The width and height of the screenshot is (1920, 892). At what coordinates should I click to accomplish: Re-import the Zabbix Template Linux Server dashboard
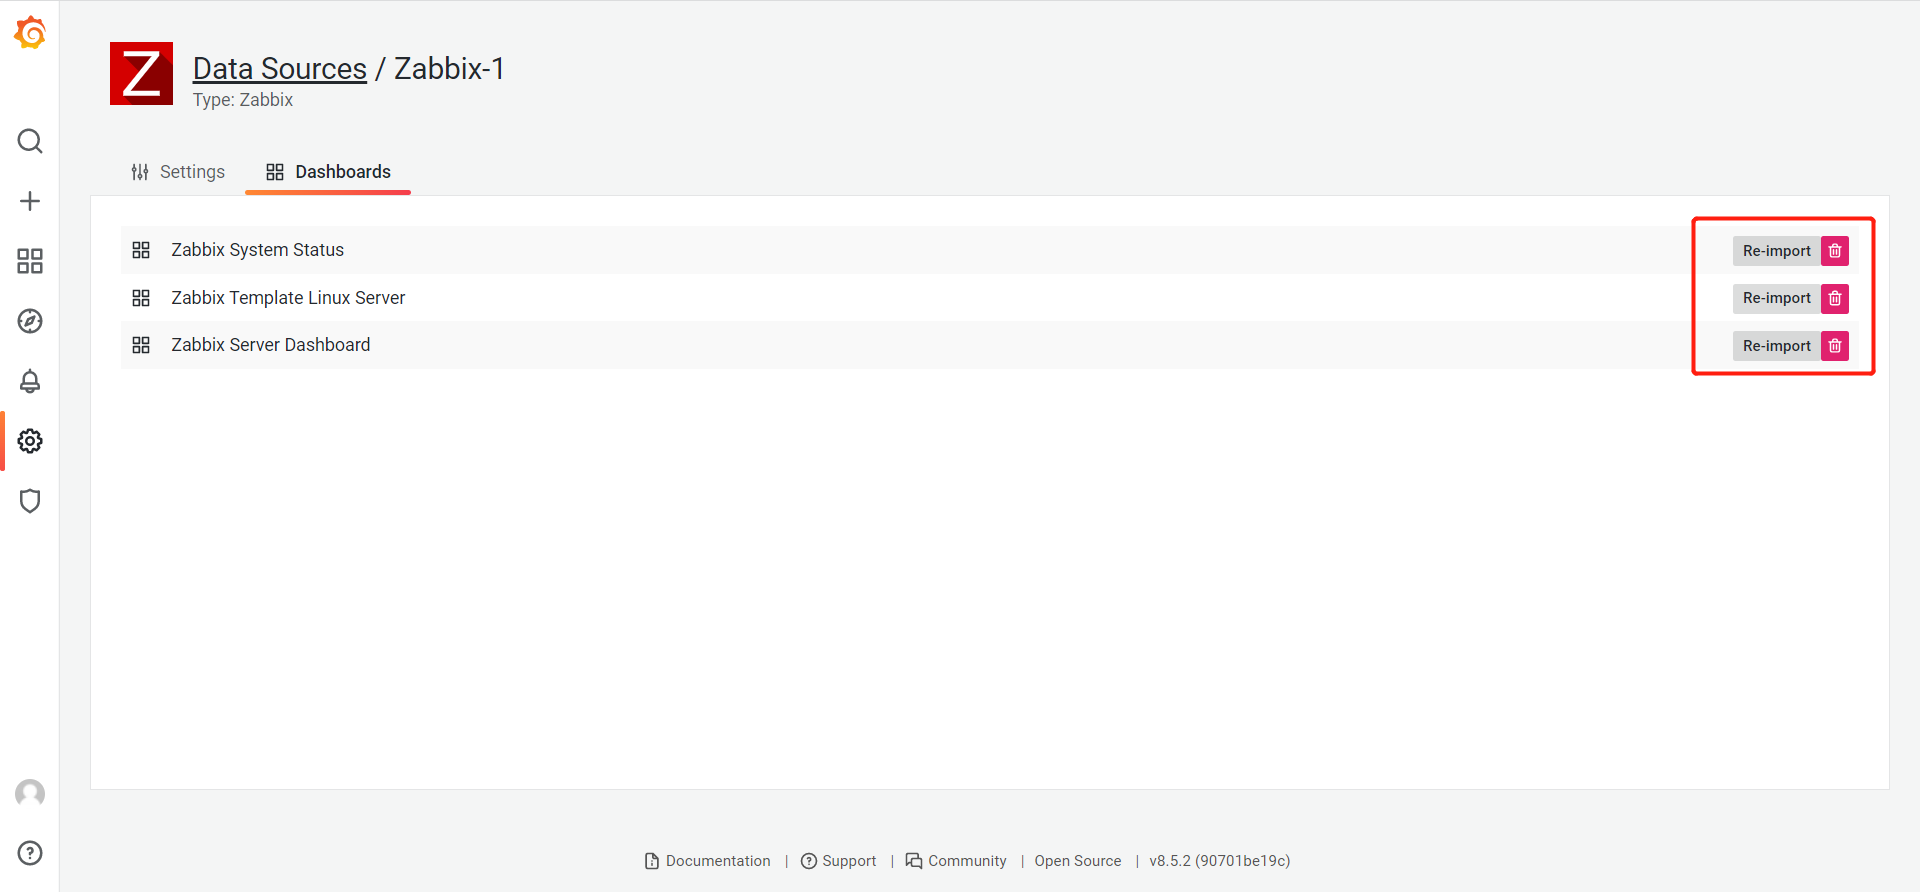(x=1776, y=298)
